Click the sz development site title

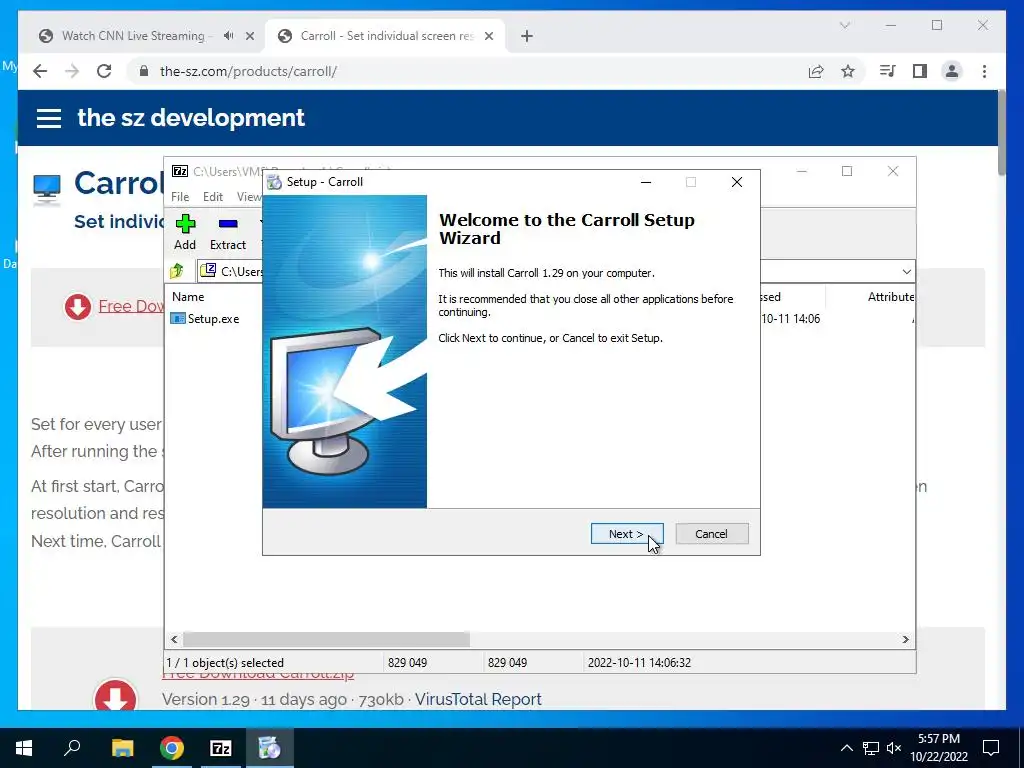click(x=191, y=118)
